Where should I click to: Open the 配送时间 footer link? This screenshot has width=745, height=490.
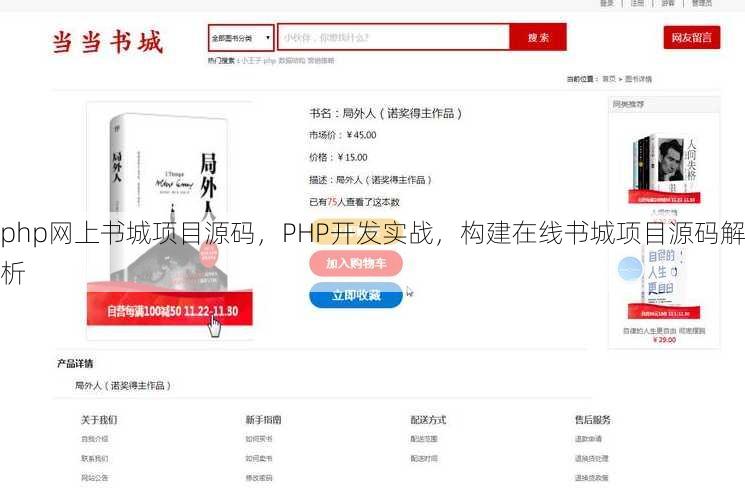click(424, 459)
